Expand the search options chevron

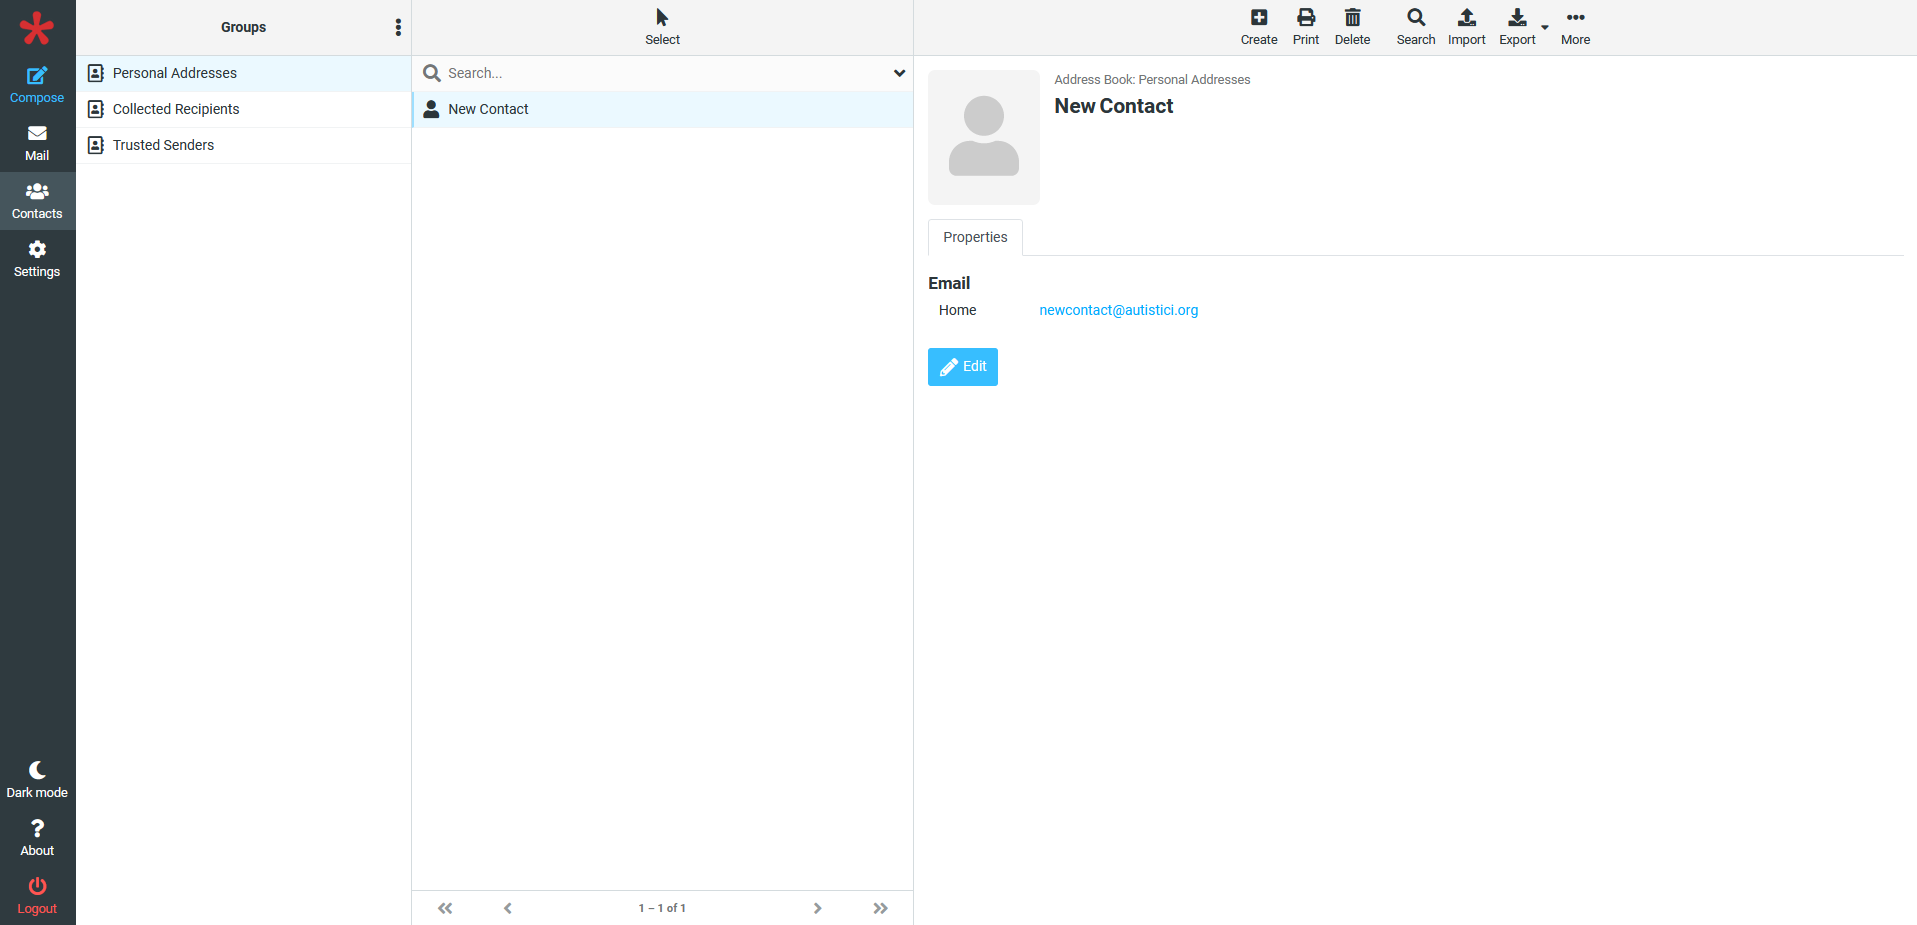click(899, 73)
